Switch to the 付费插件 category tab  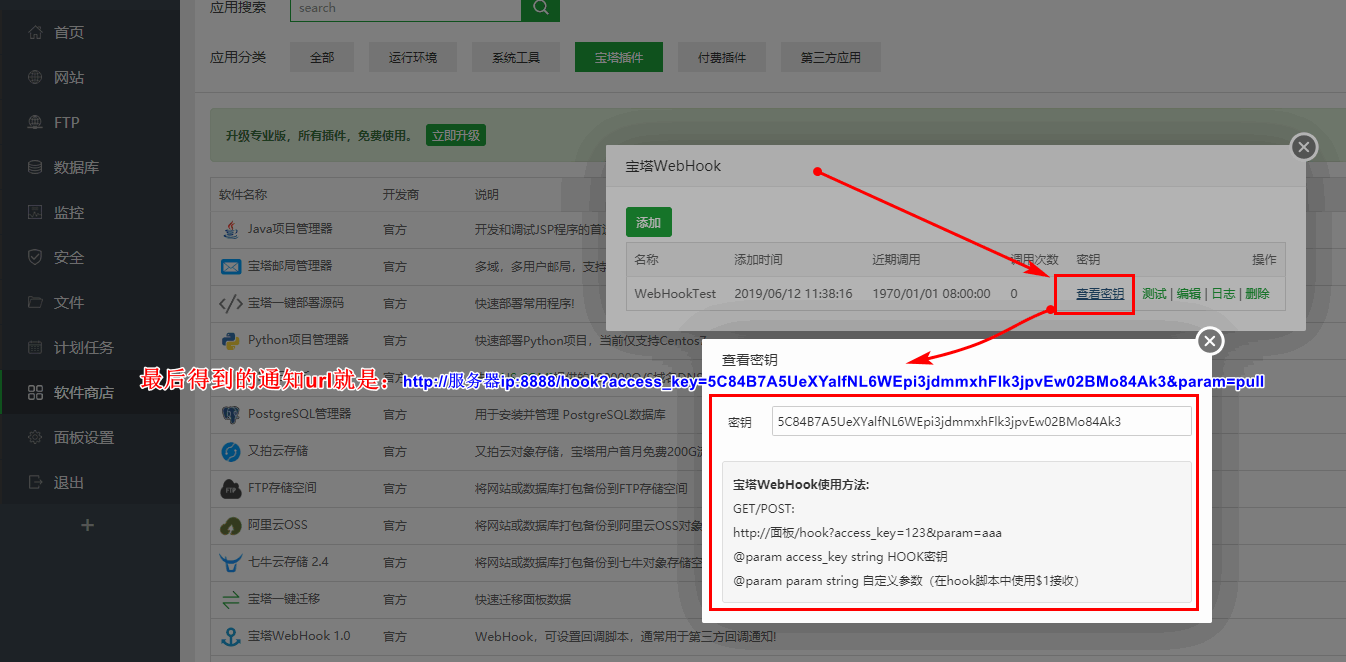721,58
